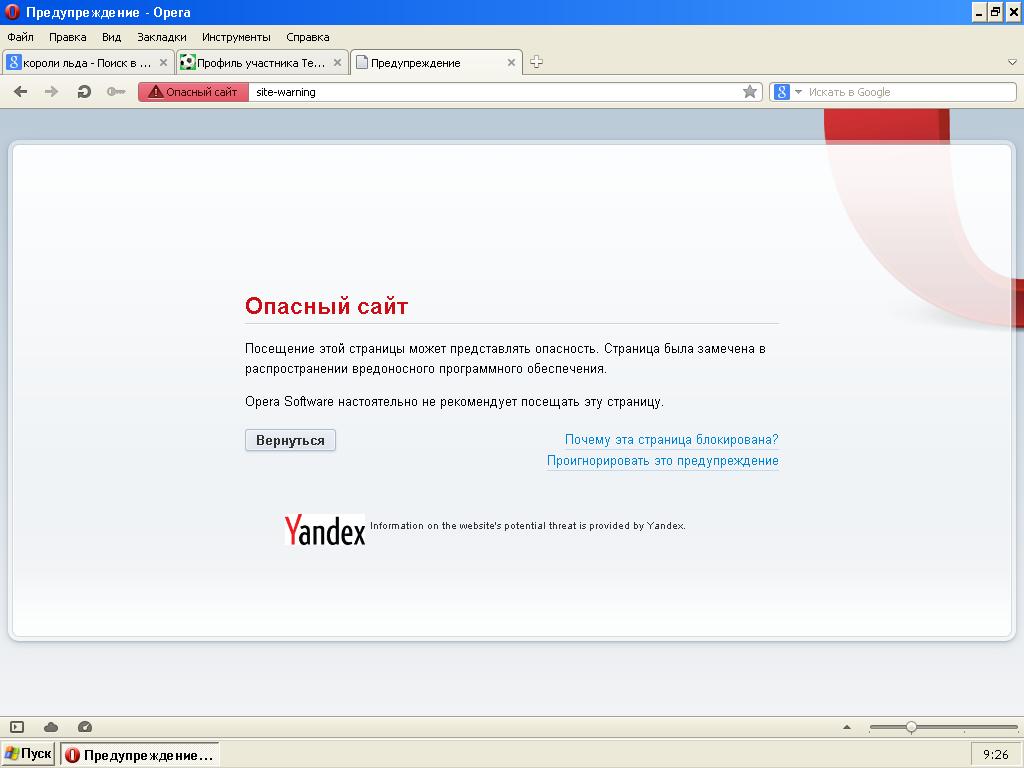Click the Opera Turbo status bar icon
This screenshot has width=1024, height=768.
click(85, 727)
